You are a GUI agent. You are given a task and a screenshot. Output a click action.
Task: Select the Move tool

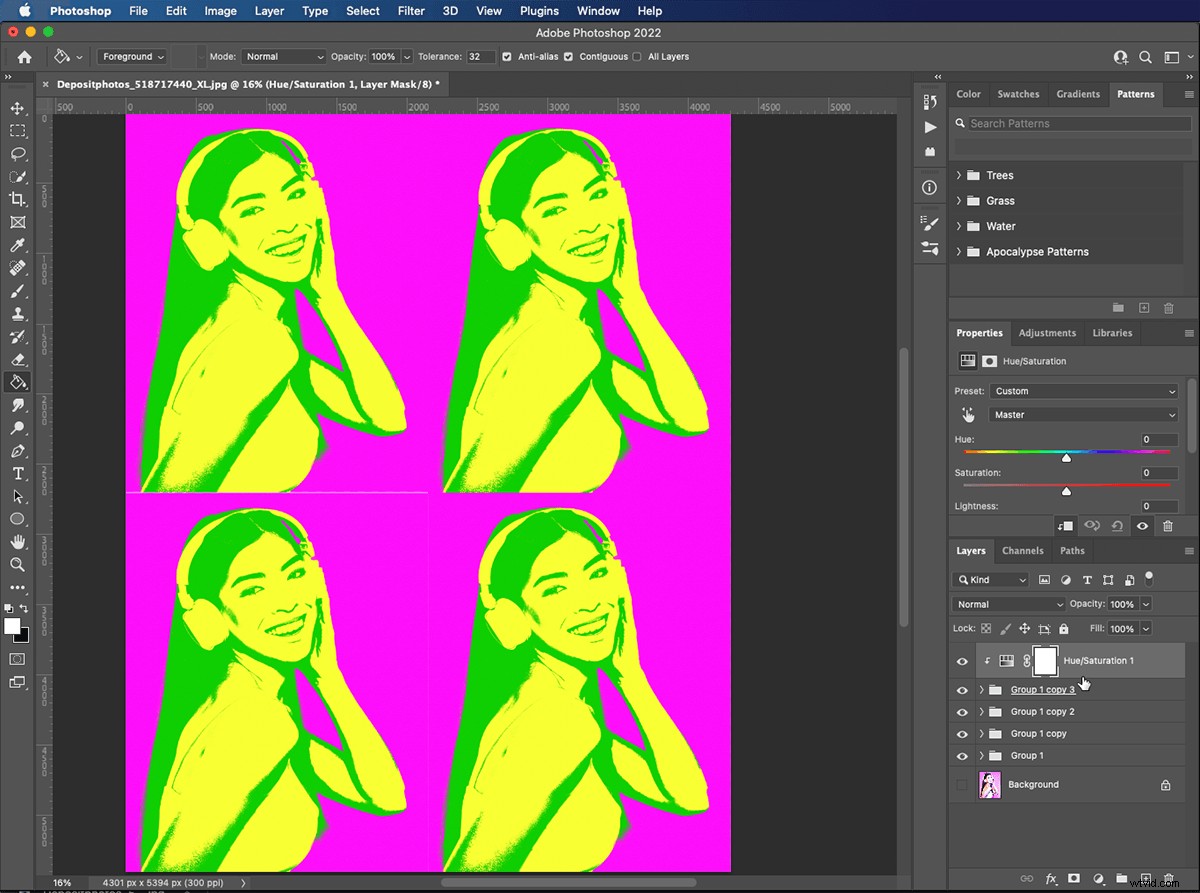(17, 108)
